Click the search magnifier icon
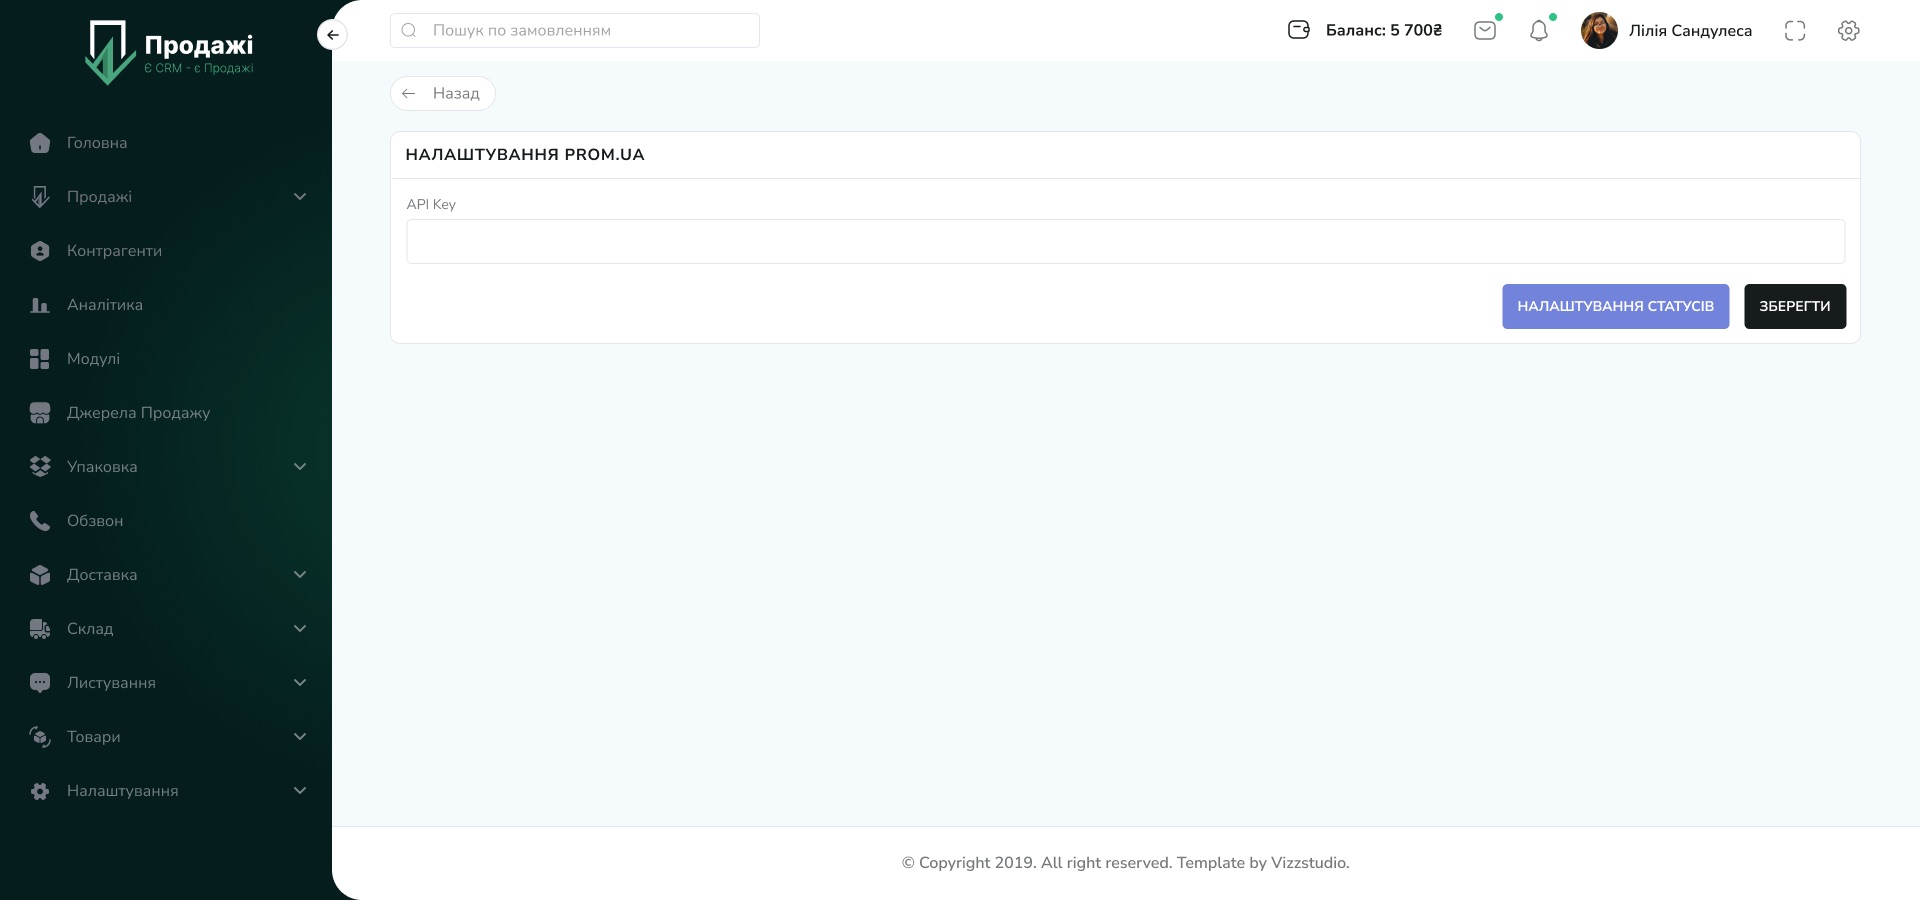This screenshot has height=900, width=1920. 409,30
